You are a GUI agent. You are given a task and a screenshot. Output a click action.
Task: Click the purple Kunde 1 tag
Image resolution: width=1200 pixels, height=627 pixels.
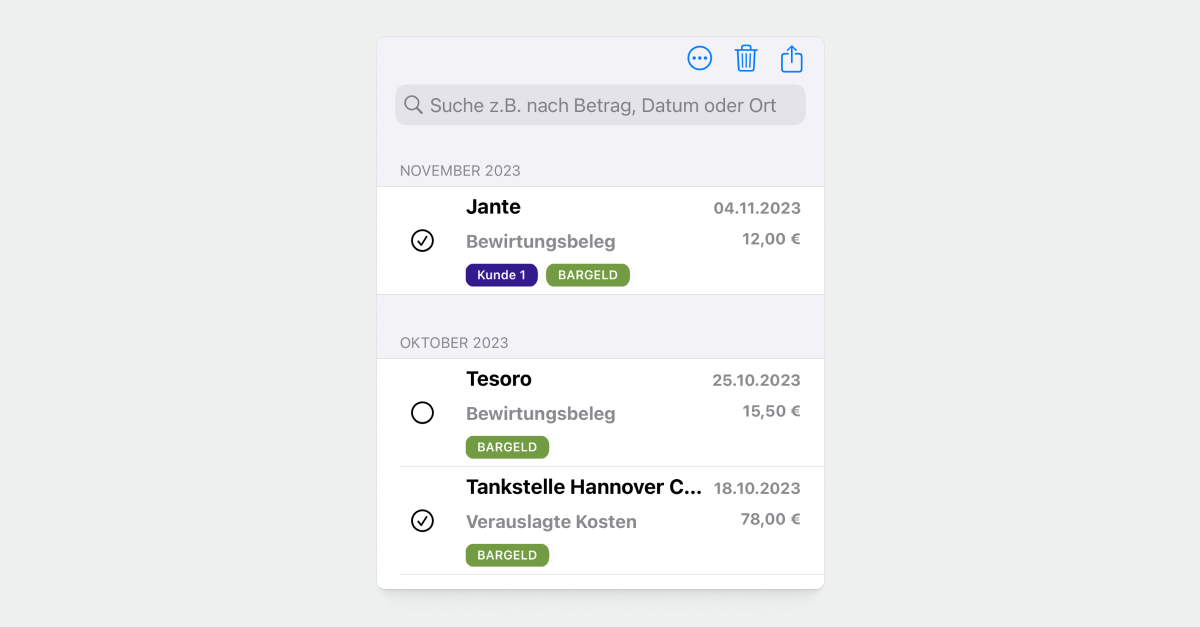(x=501, y=275)
